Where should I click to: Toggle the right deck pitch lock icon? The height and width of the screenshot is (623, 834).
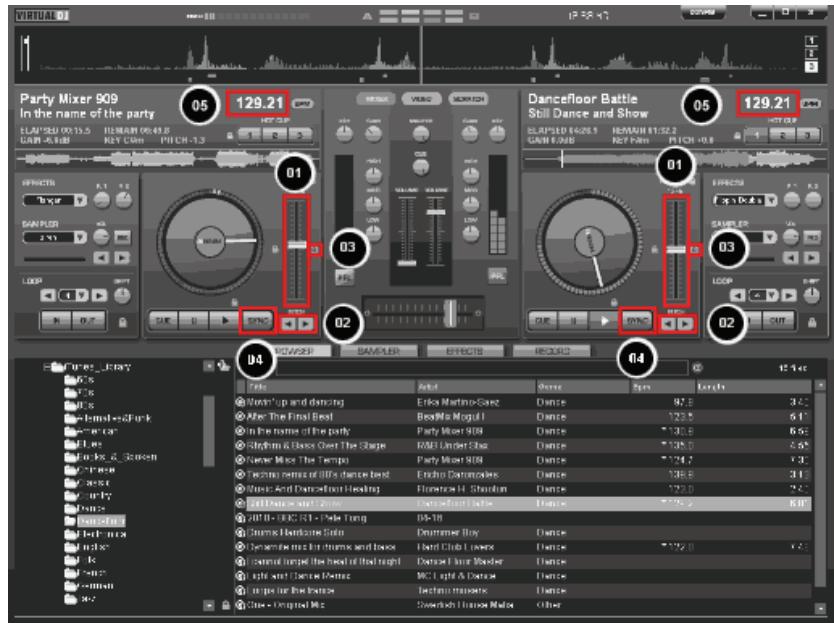[x=655, y=248]
